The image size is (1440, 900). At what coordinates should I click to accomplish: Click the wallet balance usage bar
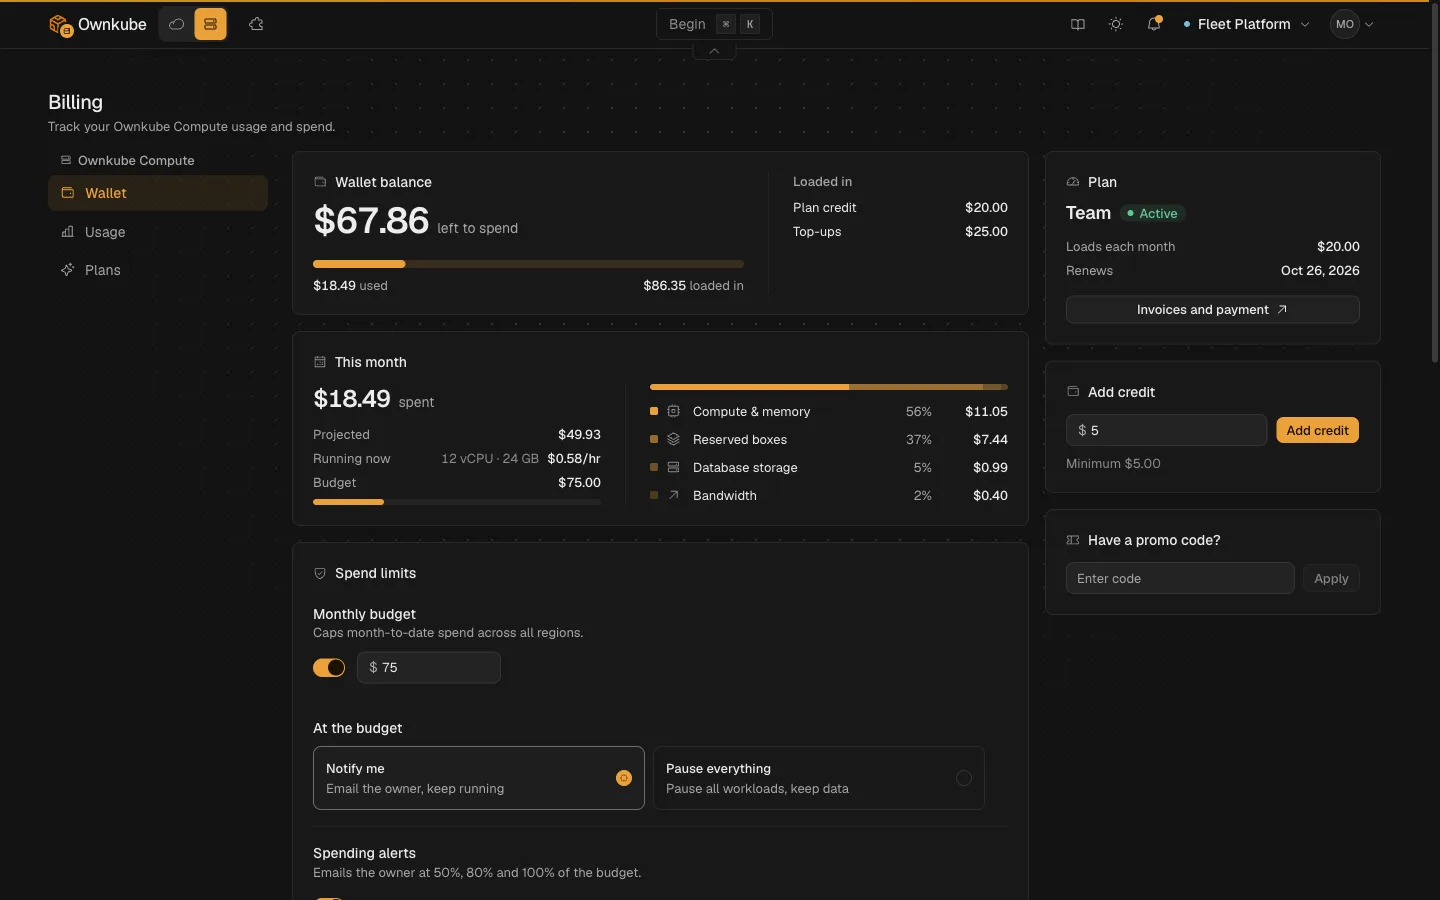528,264
